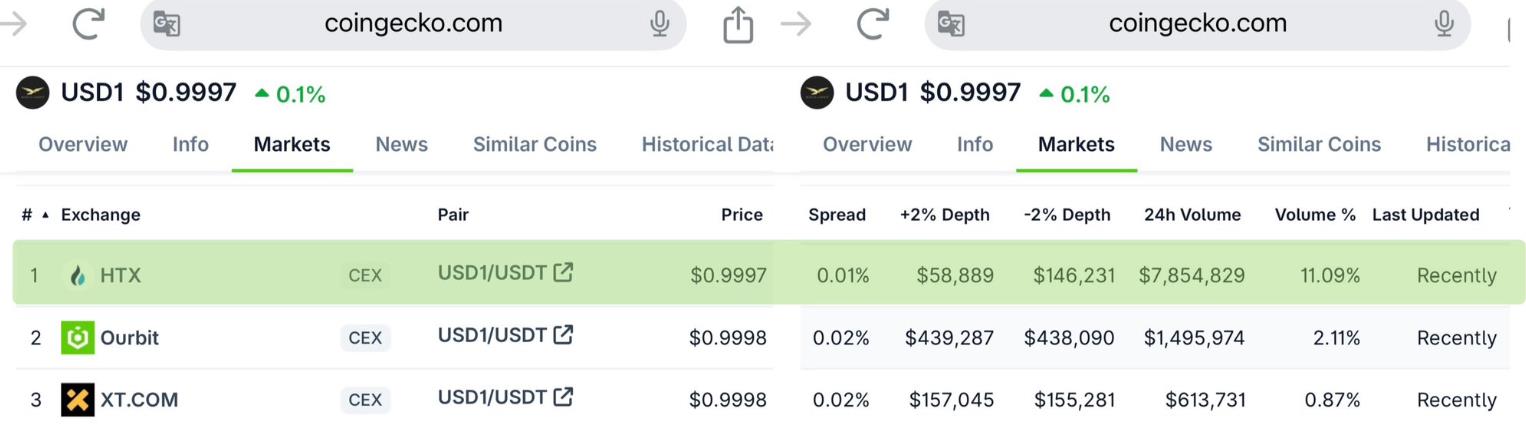Open the share icon beside address bar

click(738, 25)
